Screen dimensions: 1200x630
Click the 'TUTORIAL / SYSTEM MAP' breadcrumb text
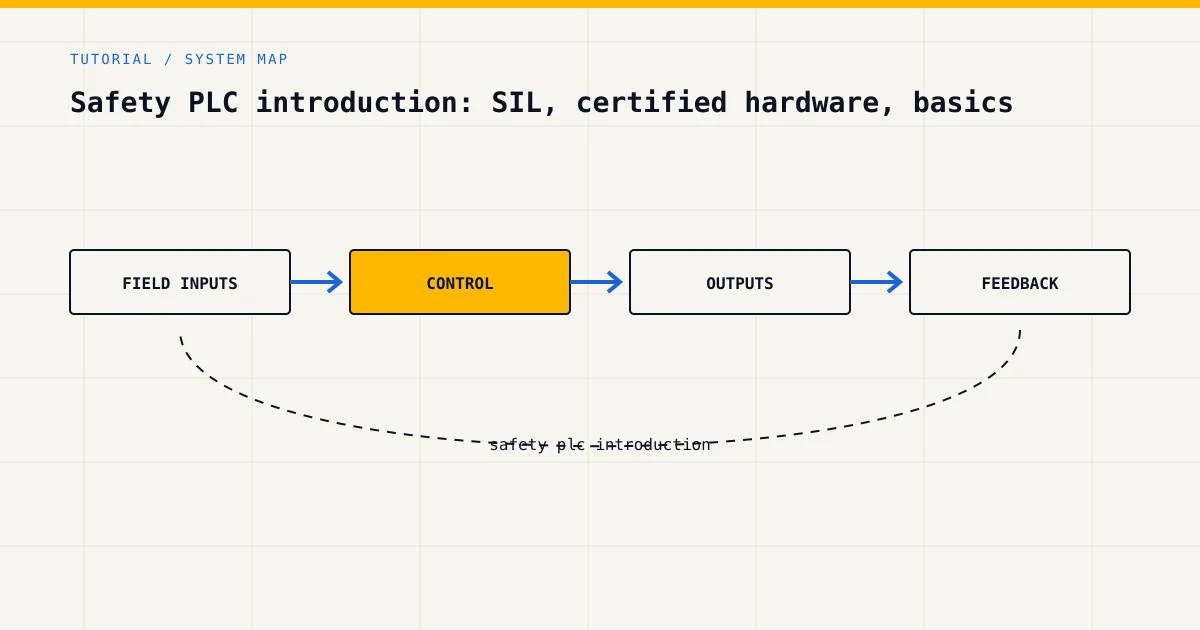point(179,59)
